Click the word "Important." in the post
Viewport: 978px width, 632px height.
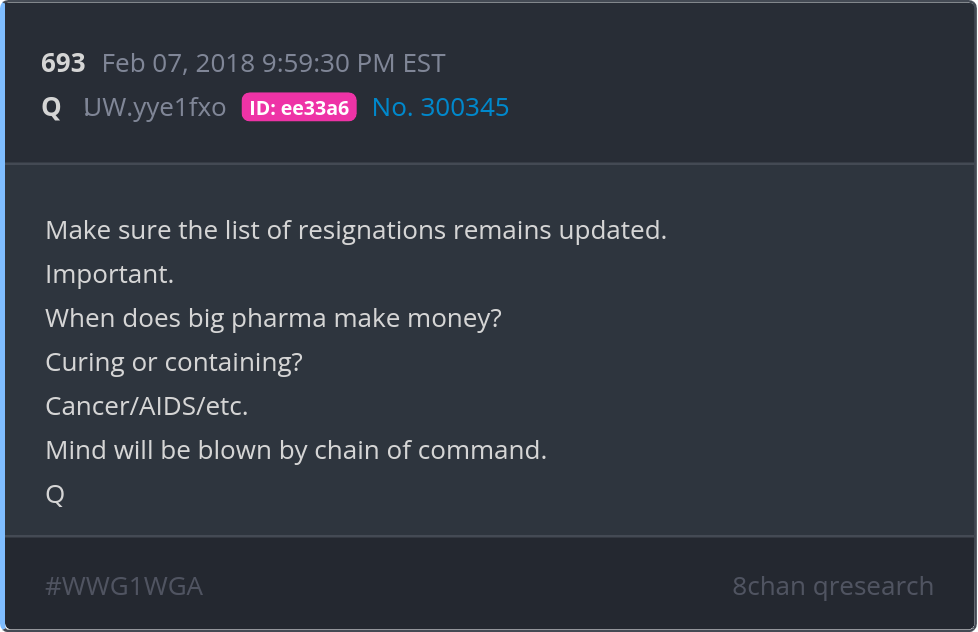click(x=110, y=274)
